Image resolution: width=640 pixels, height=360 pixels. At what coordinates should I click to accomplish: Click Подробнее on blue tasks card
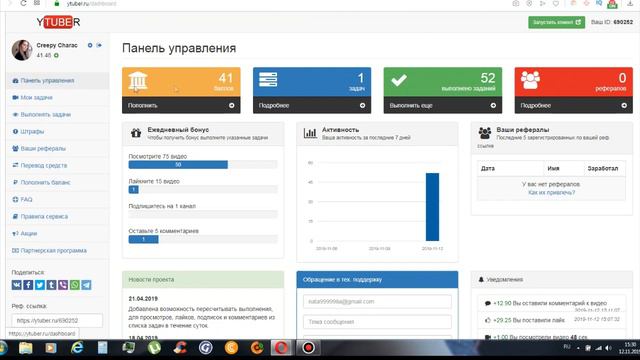(x=312, y=105)
